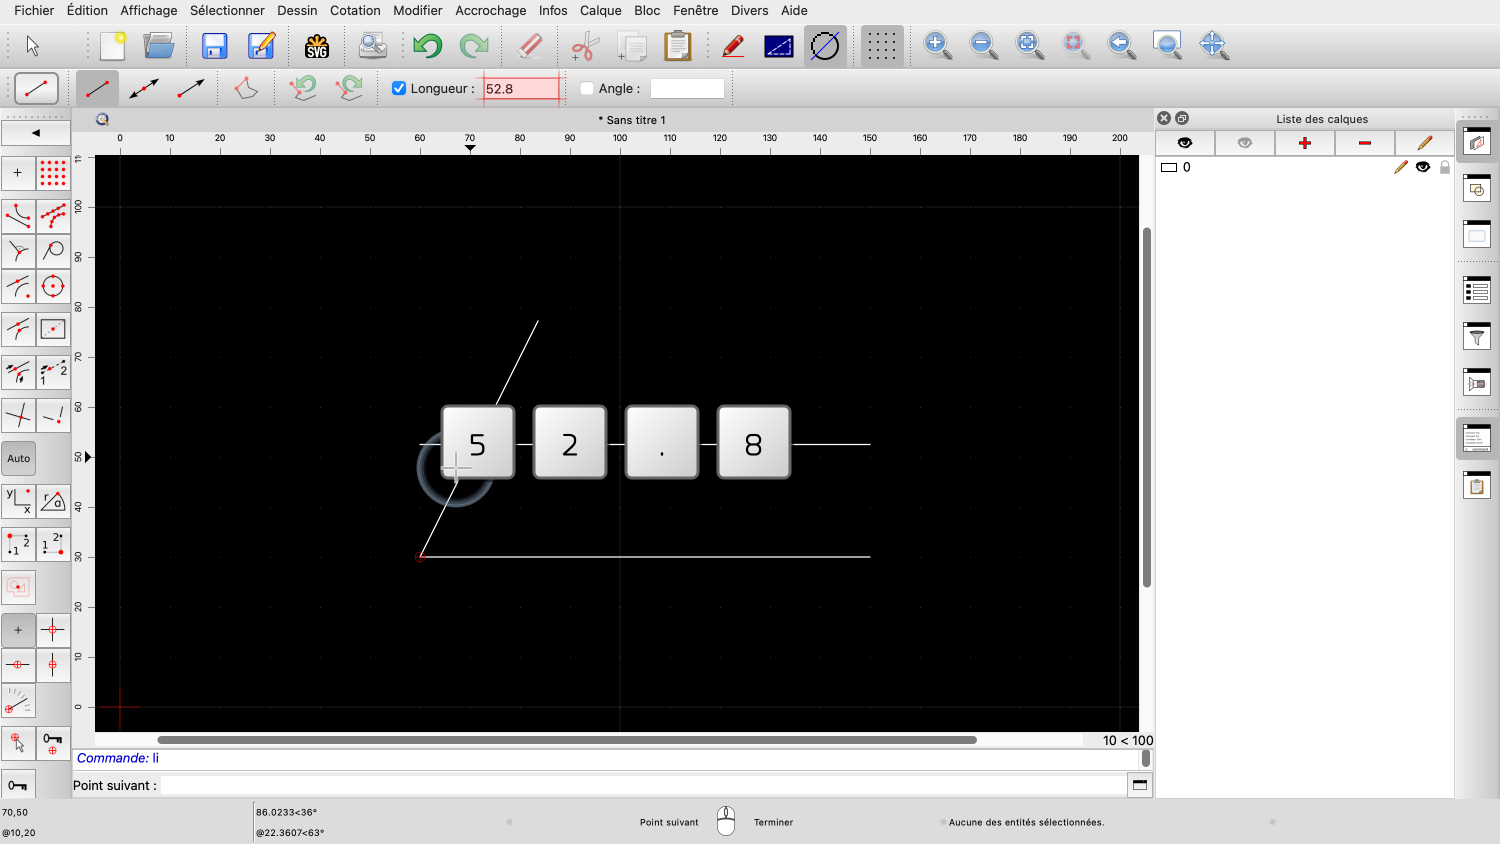1500x844 pixels.
Task: Toggle the grid display dots button
Action: tap(881, 46)
